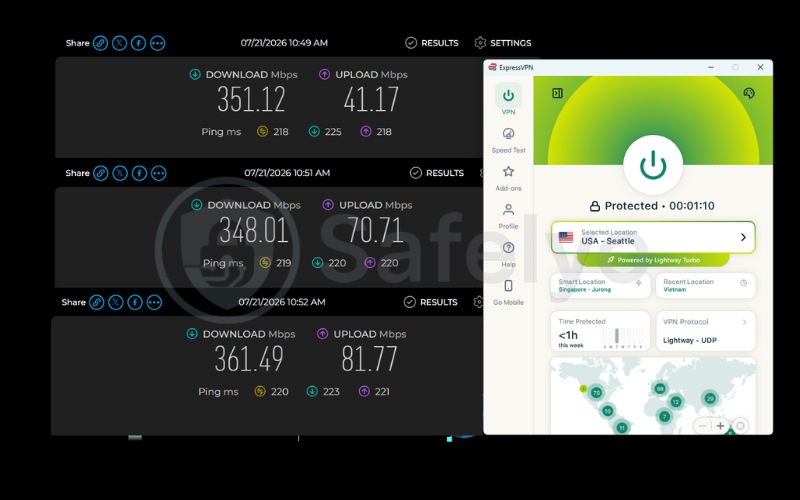The image size is (800, 500).
Task: Click the Powered by Lightway Turbo banner
Action: (653, 260)
